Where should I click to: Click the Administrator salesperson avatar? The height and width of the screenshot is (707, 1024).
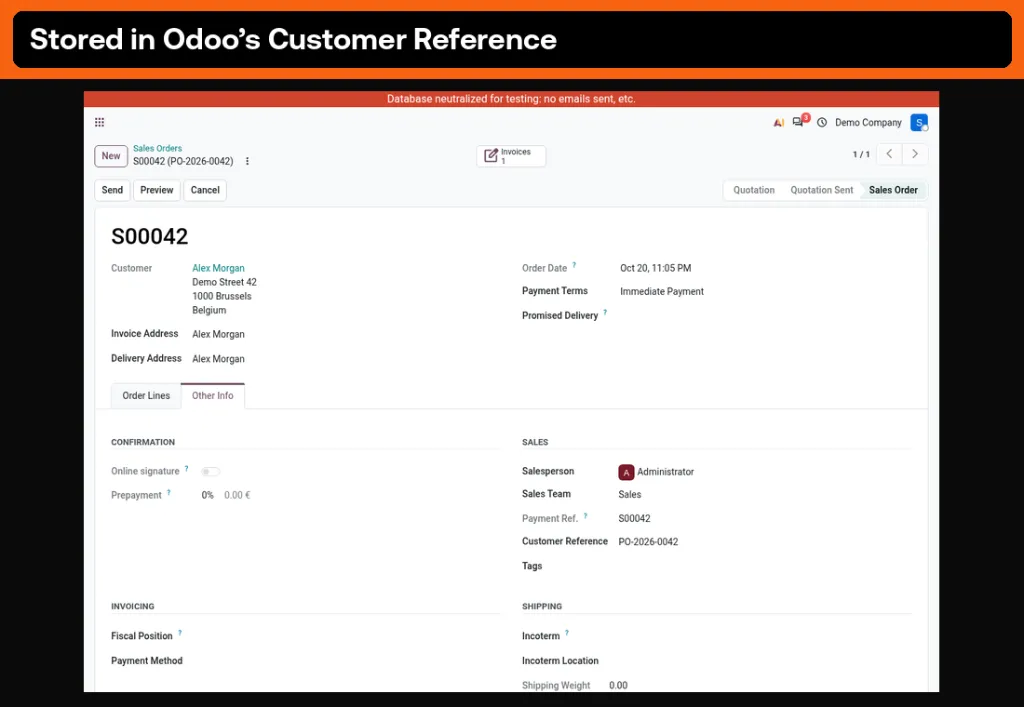click(x=626, y=472)
